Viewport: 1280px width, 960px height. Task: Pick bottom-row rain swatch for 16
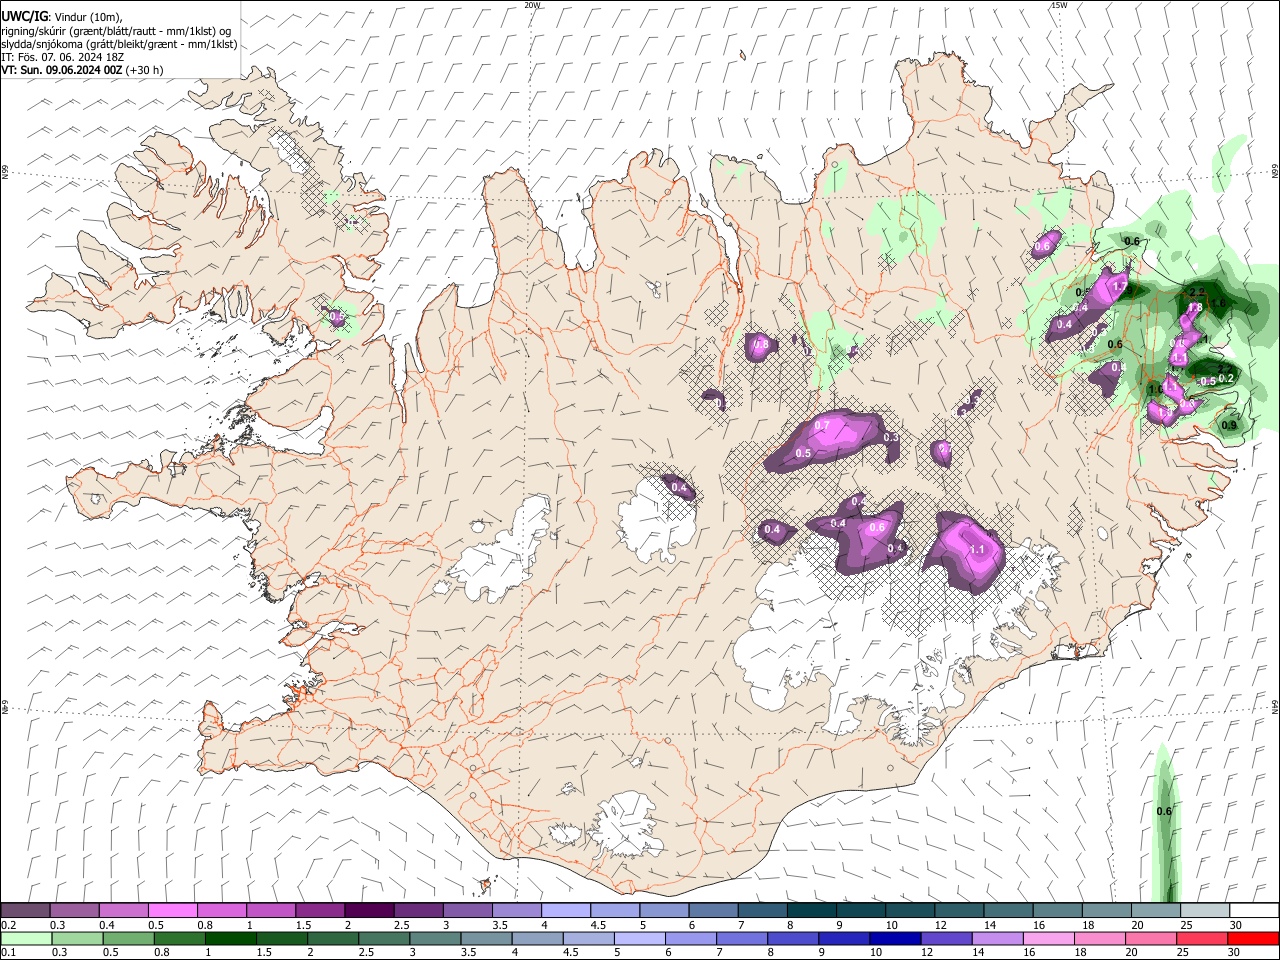1048,939
